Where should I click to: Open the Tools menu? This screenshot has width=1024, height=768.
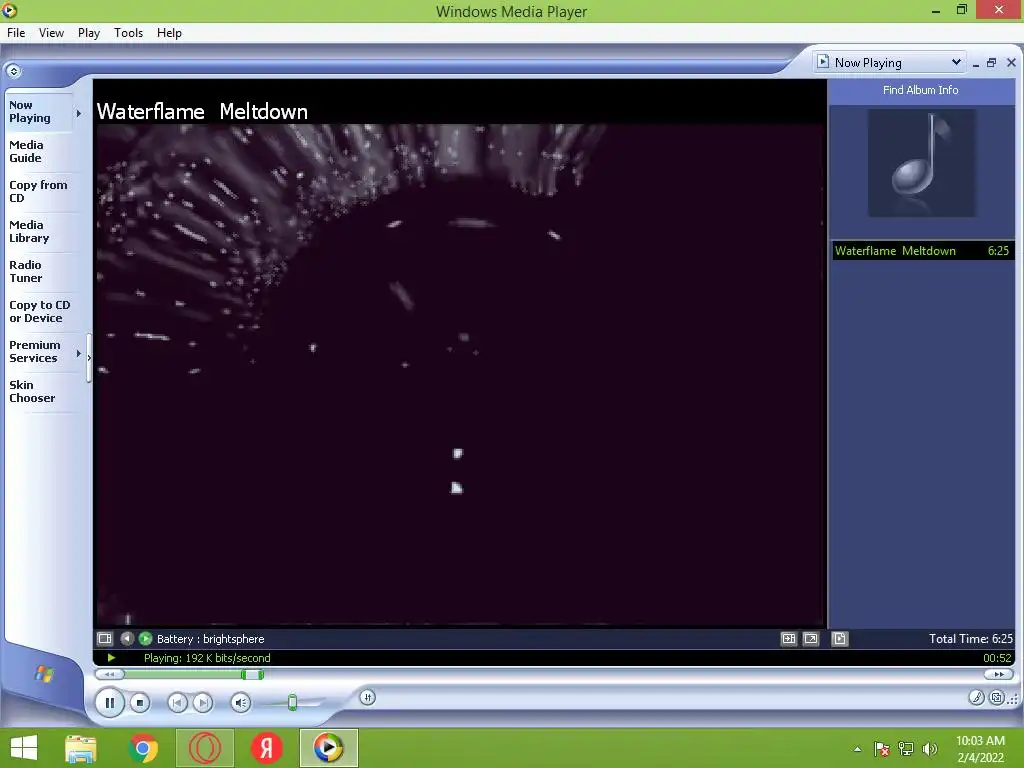coord(128,33)
